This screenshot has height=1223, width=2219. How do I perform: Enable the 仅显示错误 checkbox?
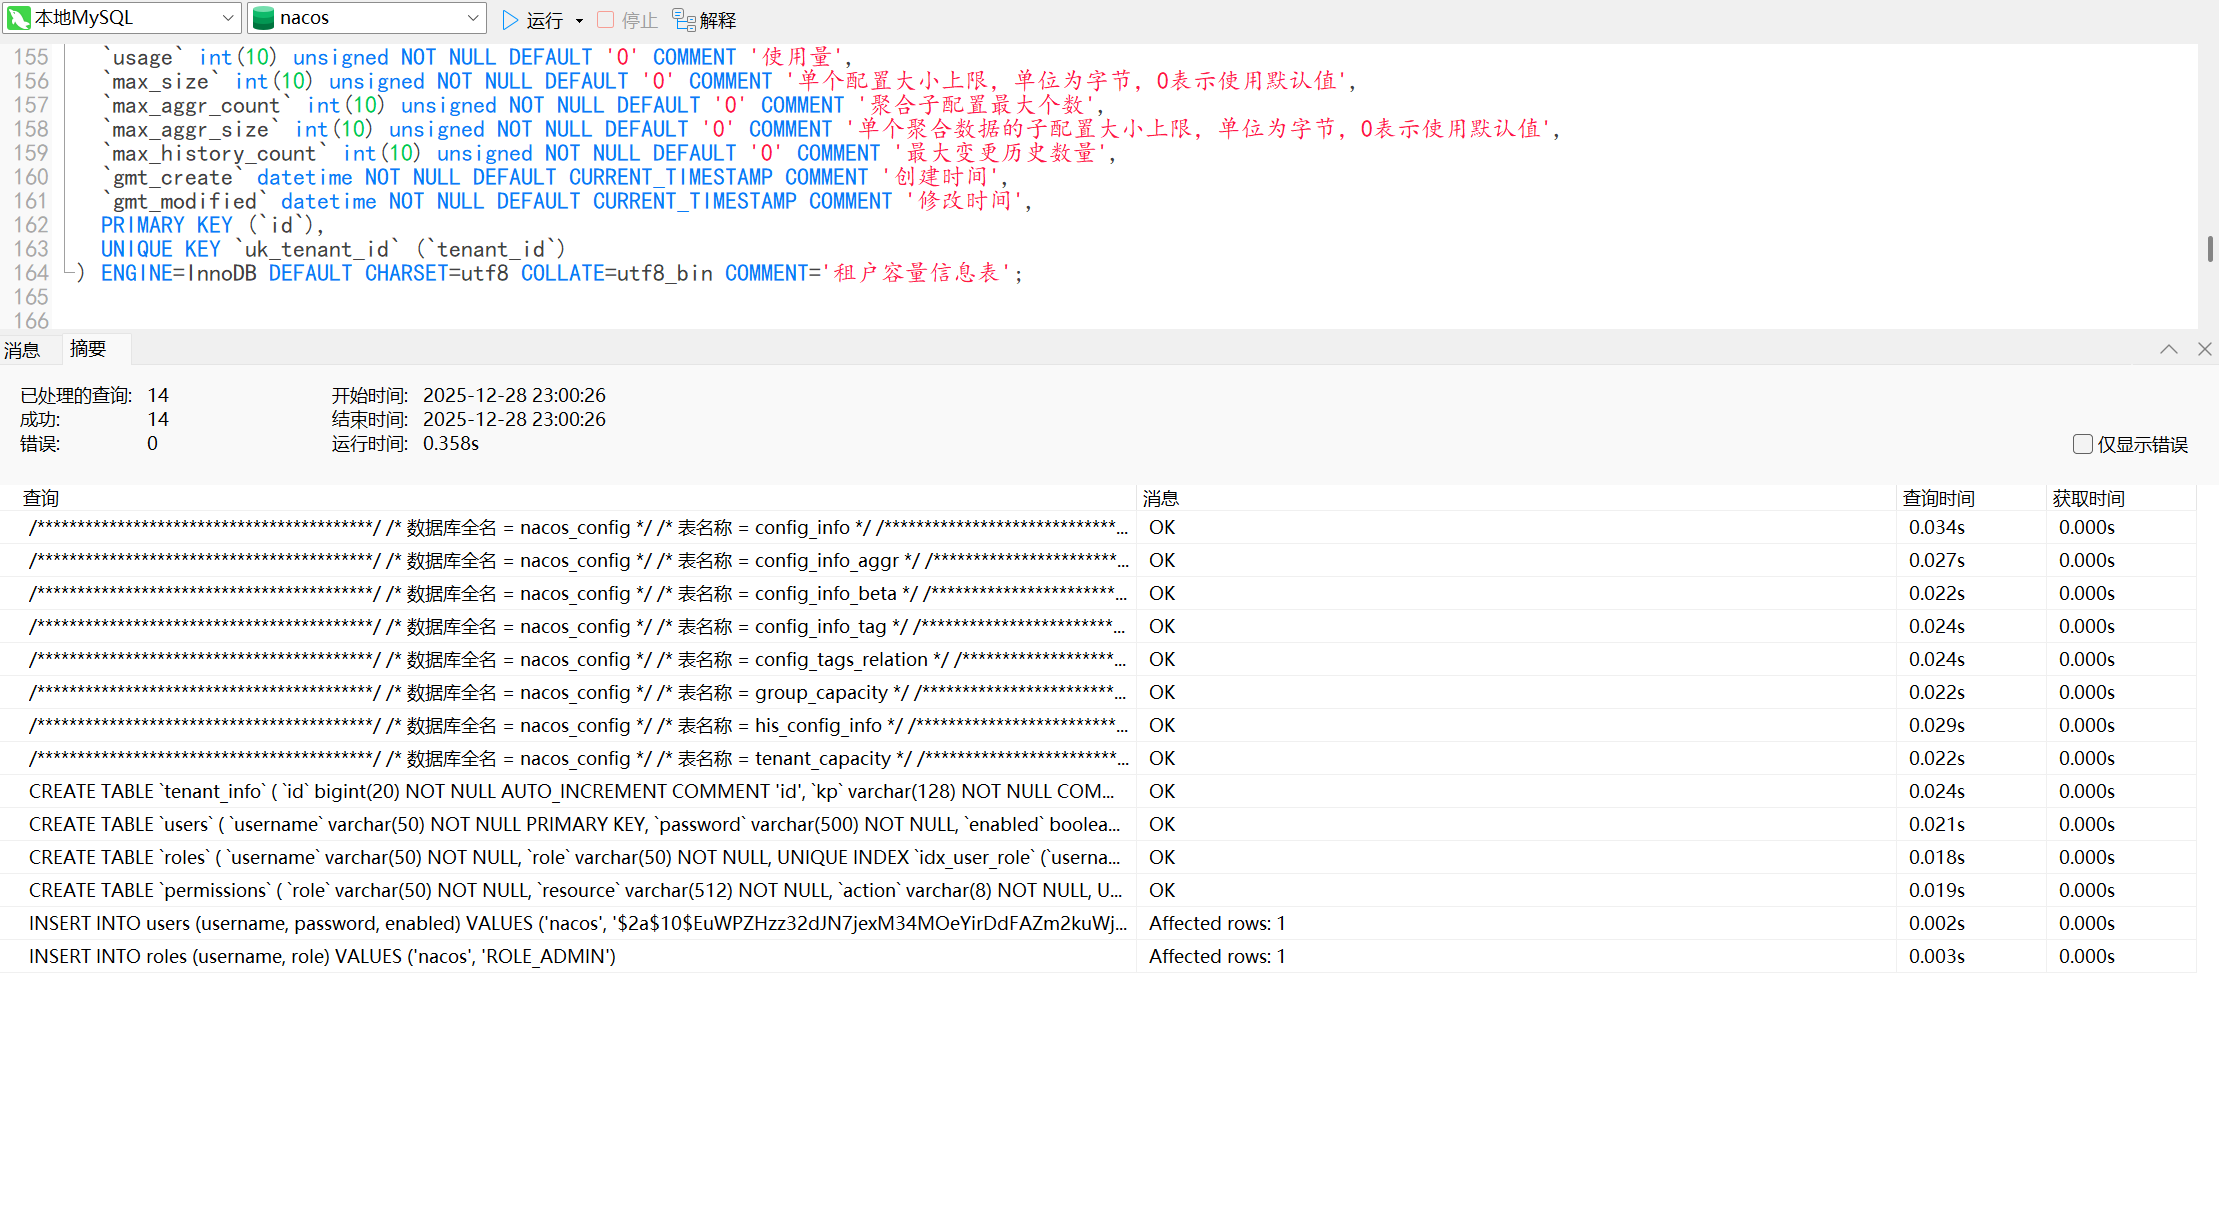click(x=2083, y=444)
